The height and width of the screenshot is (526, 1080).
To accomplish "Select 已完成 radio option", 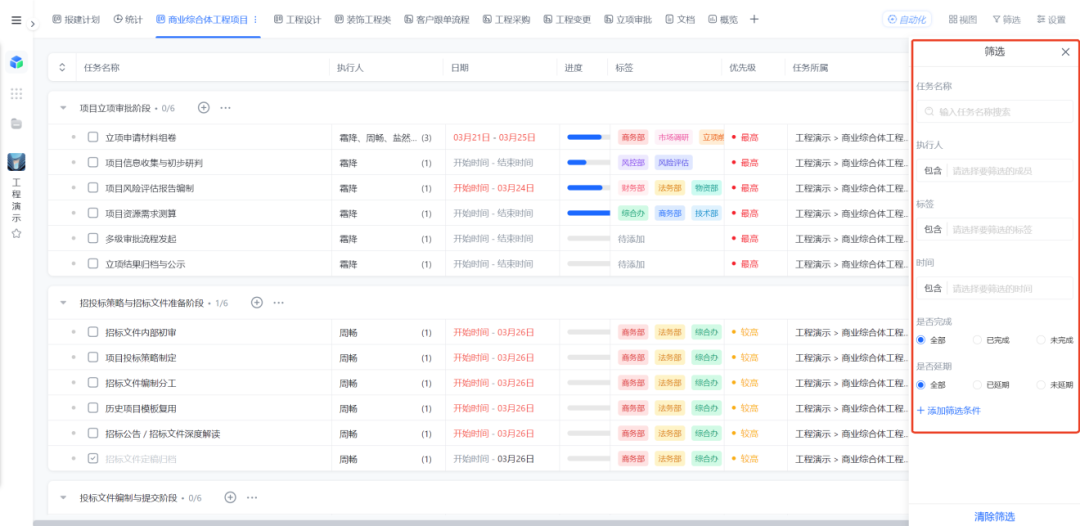I will point(977,340).
